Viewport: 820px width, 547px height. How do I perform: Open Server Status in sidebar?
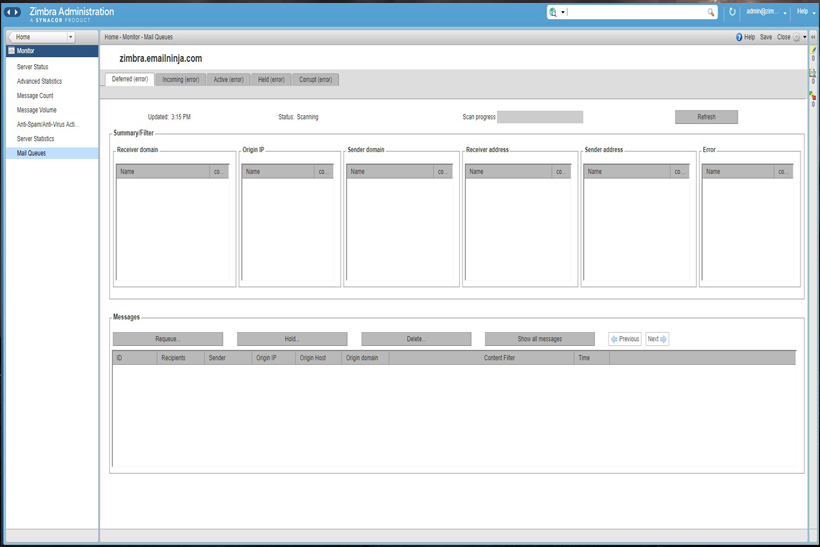click(x=32, y=67)
